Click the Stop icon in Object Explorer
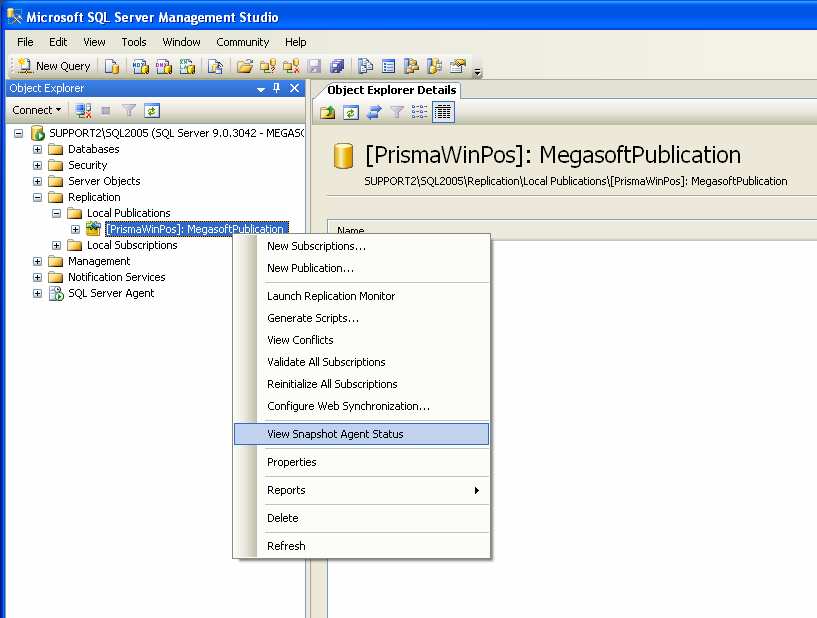 106,110
